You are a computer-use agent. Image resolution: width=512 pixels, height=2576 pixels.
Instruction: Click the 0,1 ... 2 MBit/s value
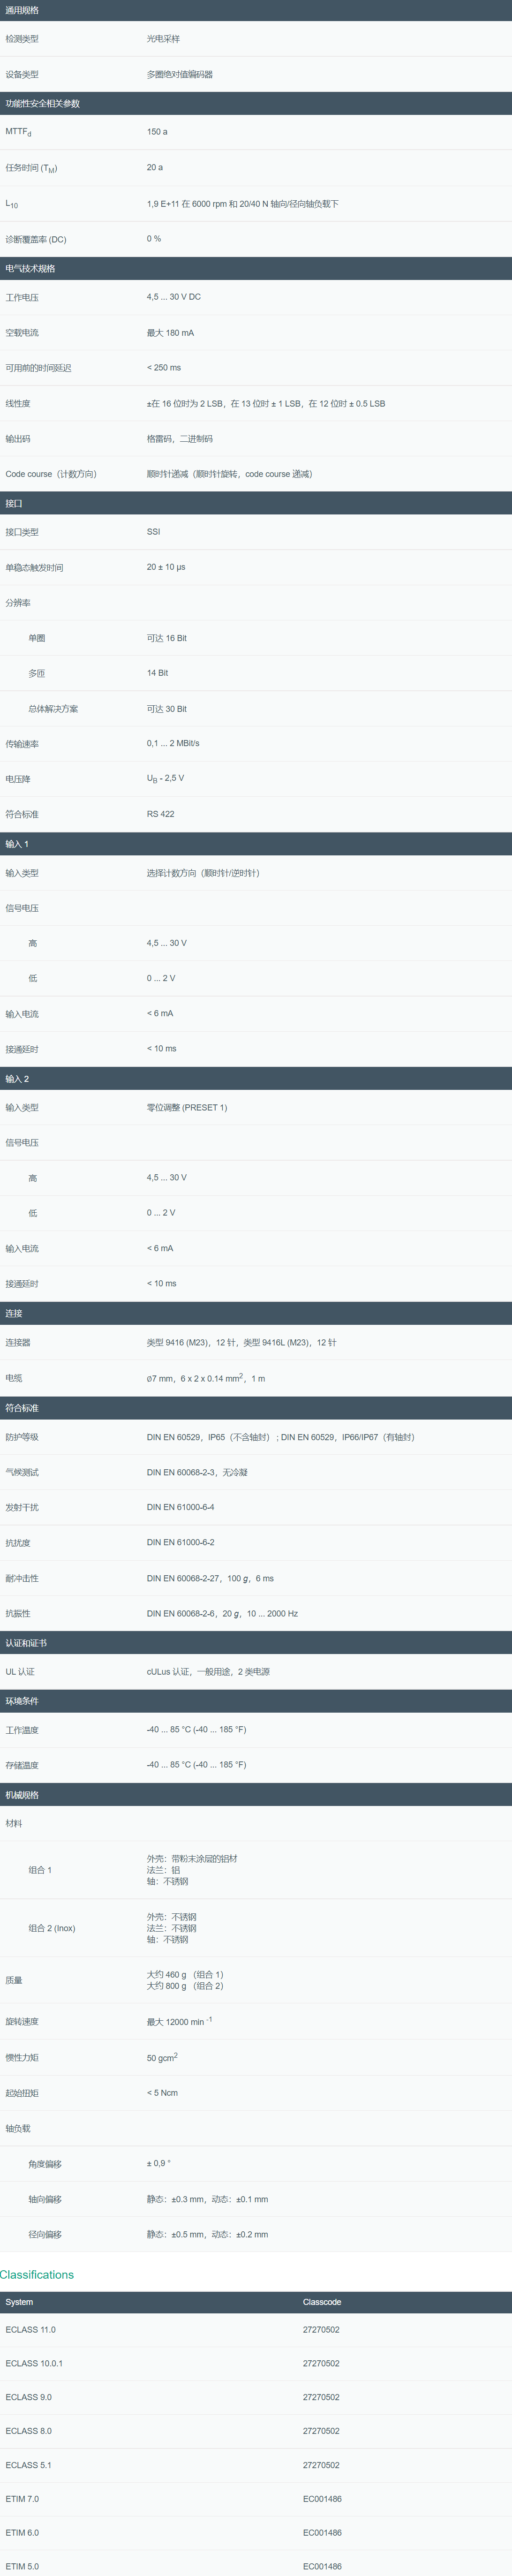point(173,743)
